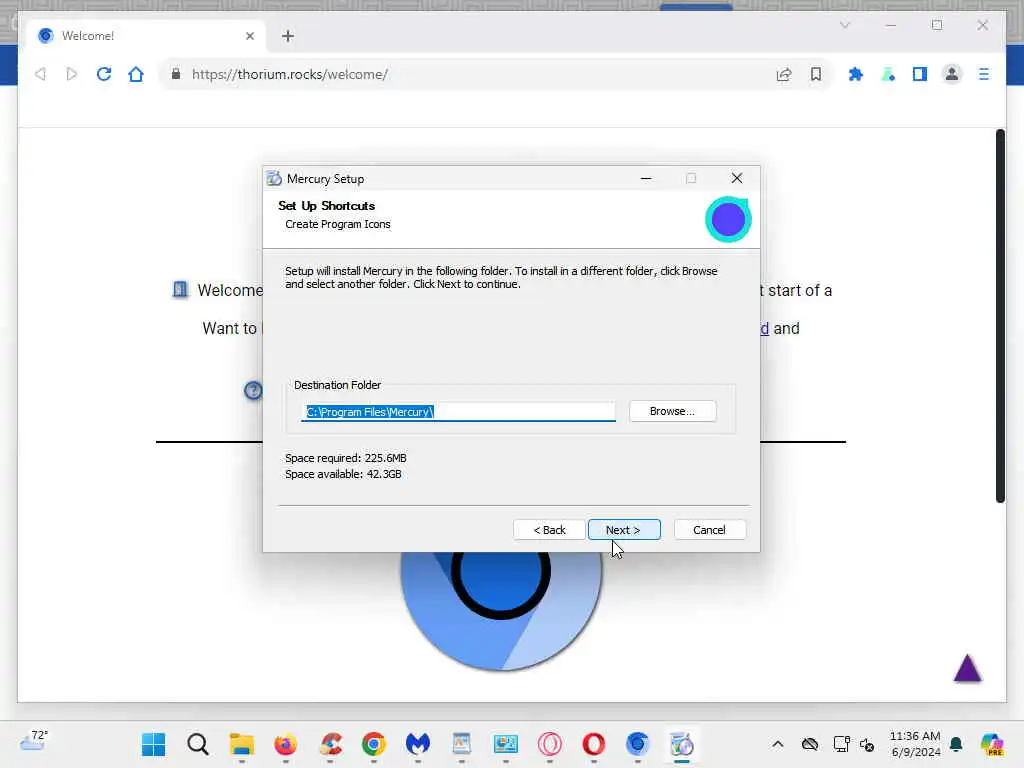Open the taskbar clock and date

click(x=915, y=744)
